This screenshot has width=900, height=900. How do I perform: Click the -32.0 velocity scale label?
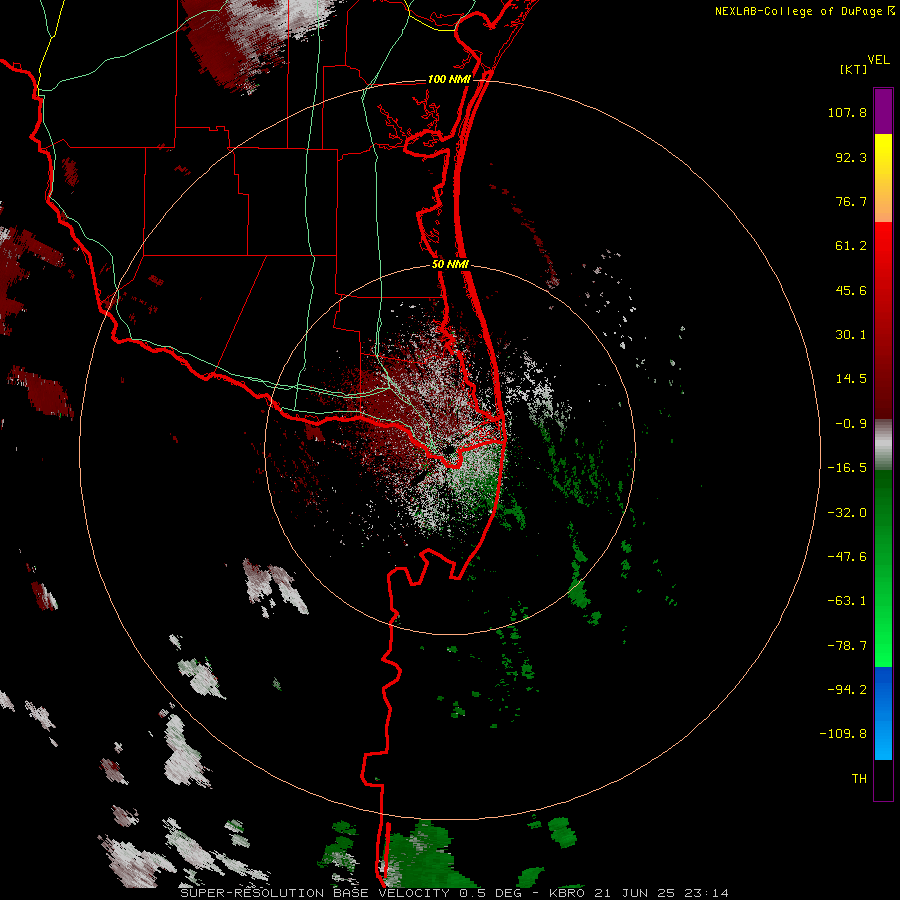coord(847,513)
